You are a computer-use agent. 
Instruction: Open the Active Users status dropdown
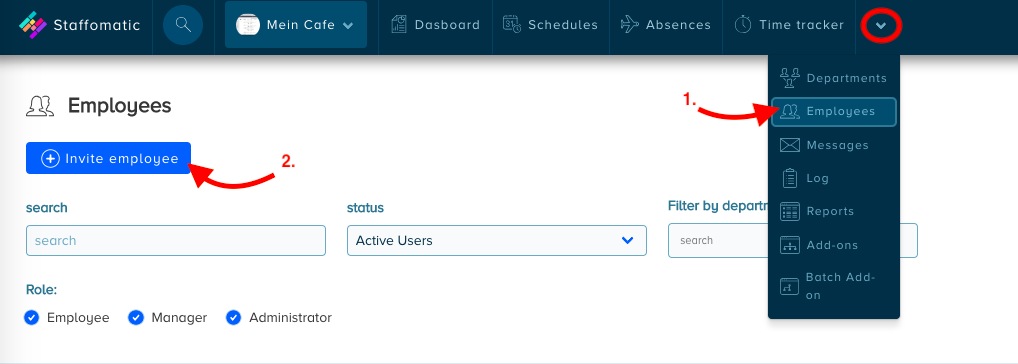click(497, 241)
